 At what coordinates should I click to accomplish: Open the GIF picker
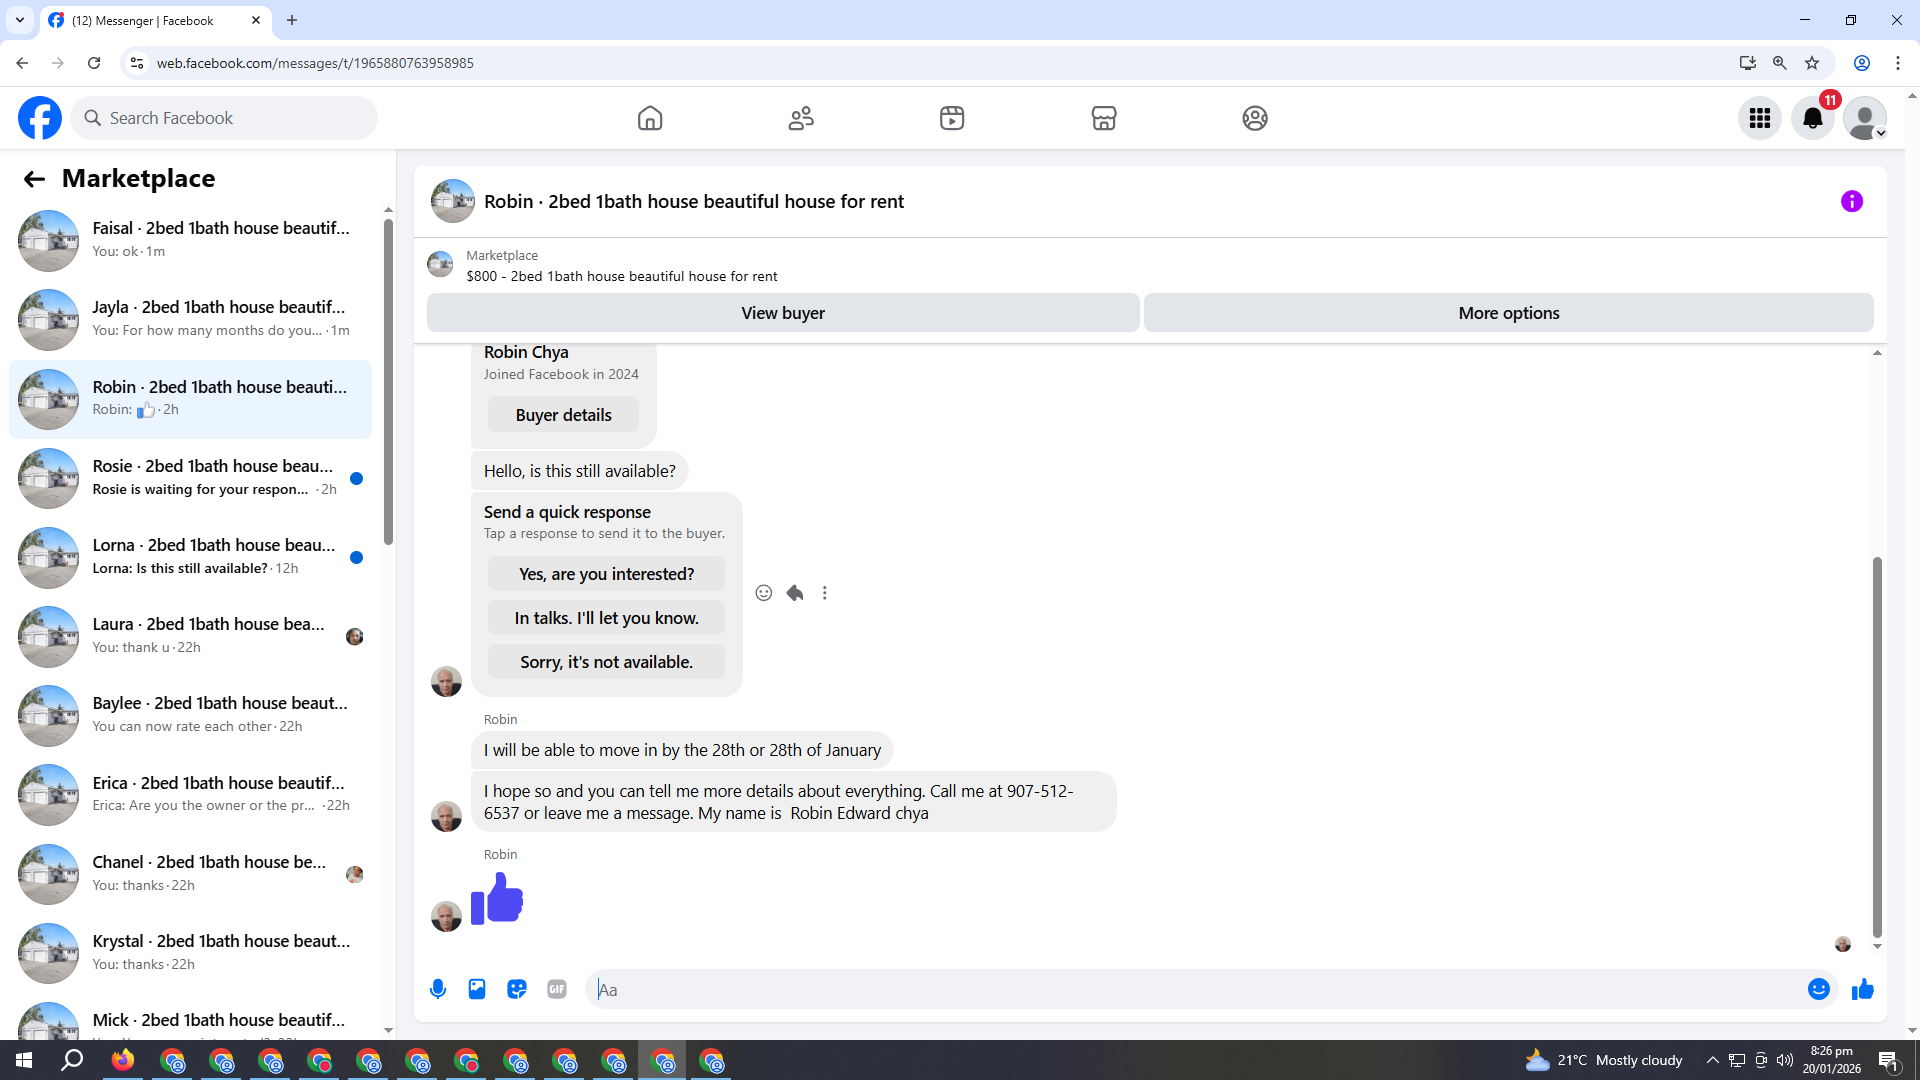557,989
